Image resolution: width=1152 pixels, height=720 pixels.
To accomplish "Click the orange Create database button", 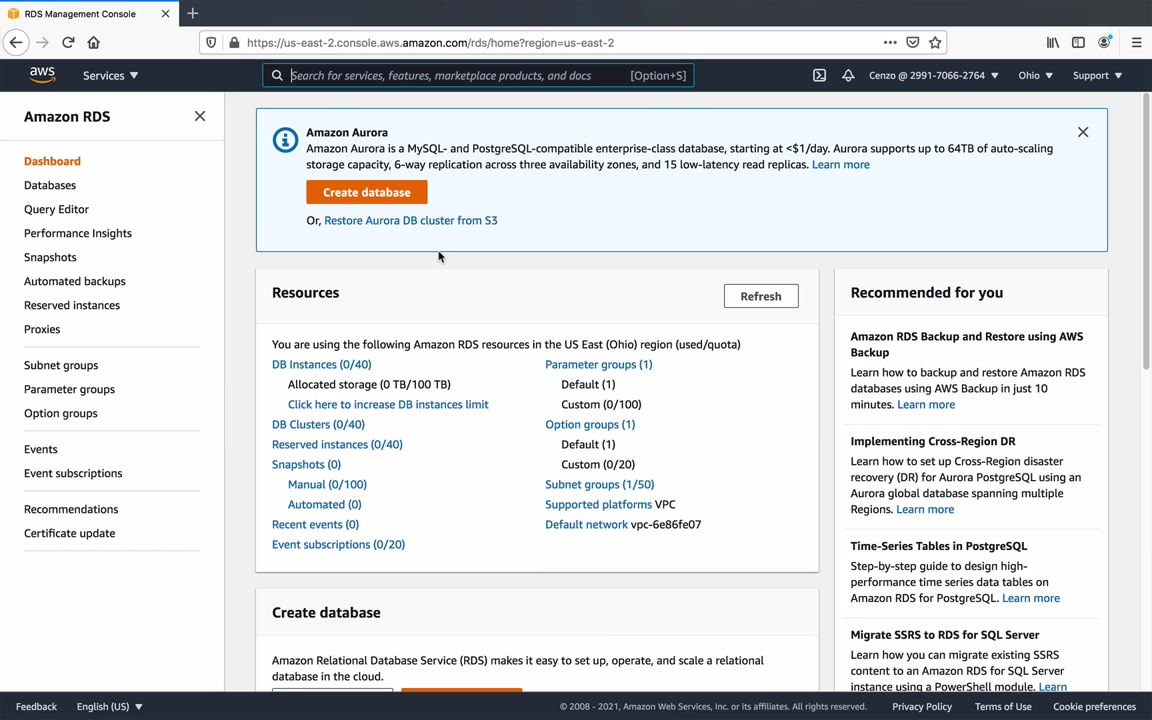I will pos(366,192).
